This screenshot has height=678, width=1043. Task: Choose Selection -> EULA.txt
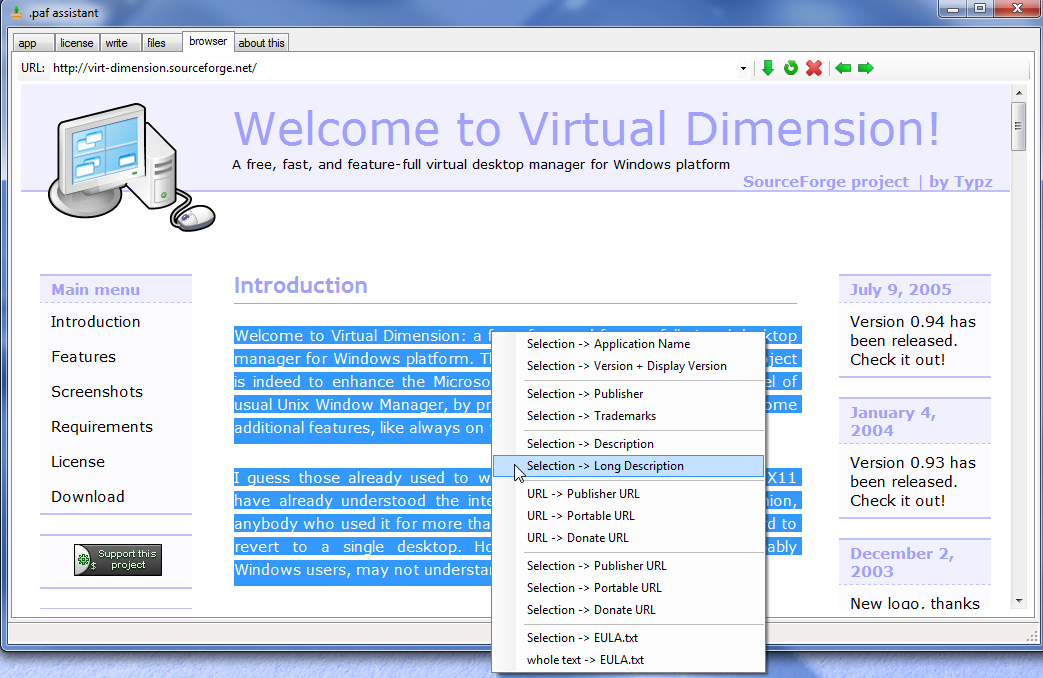(x=628, y=637)
